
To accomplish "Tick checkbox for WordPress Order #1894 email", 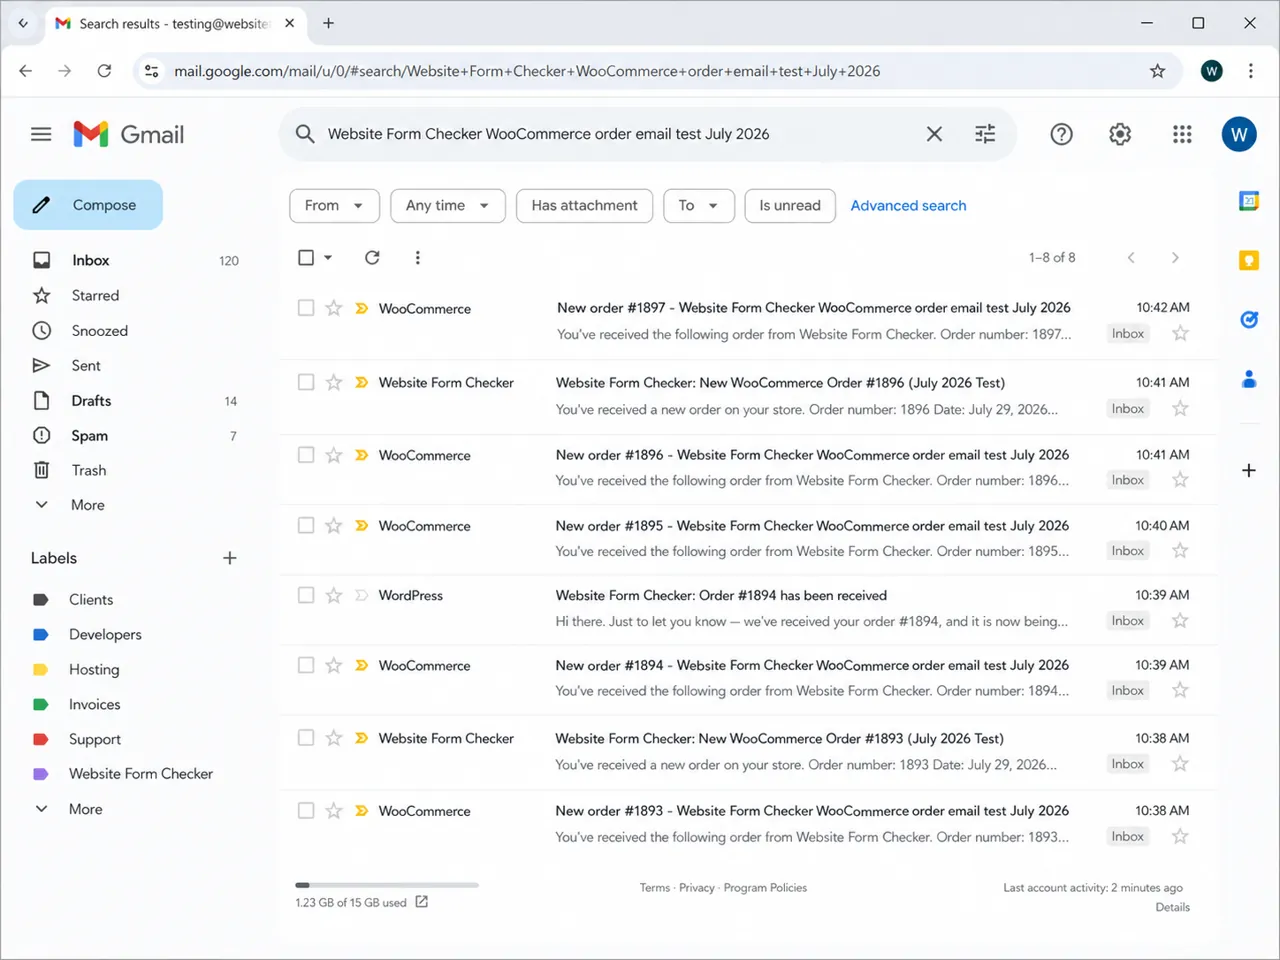I will (x=306, y=595).
